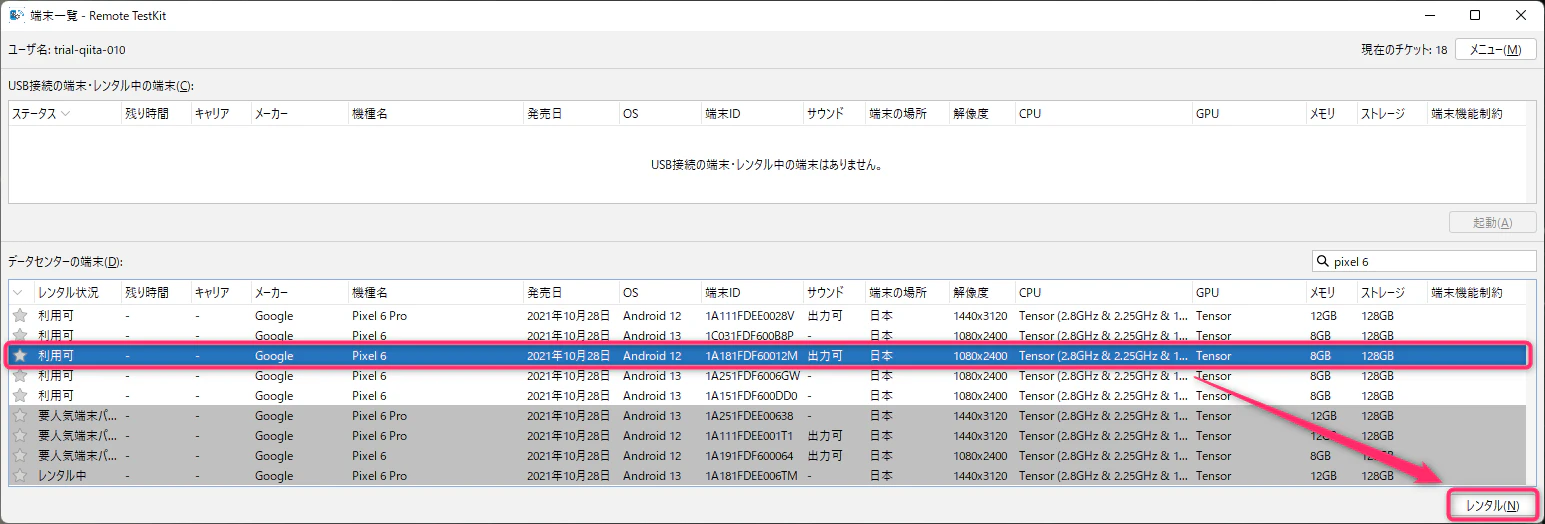Image resolution: width=1545 pixels, height=524 pixels.
Task: Sort datacenter list by メモリ header
Action: click(x=1331, y=293)
